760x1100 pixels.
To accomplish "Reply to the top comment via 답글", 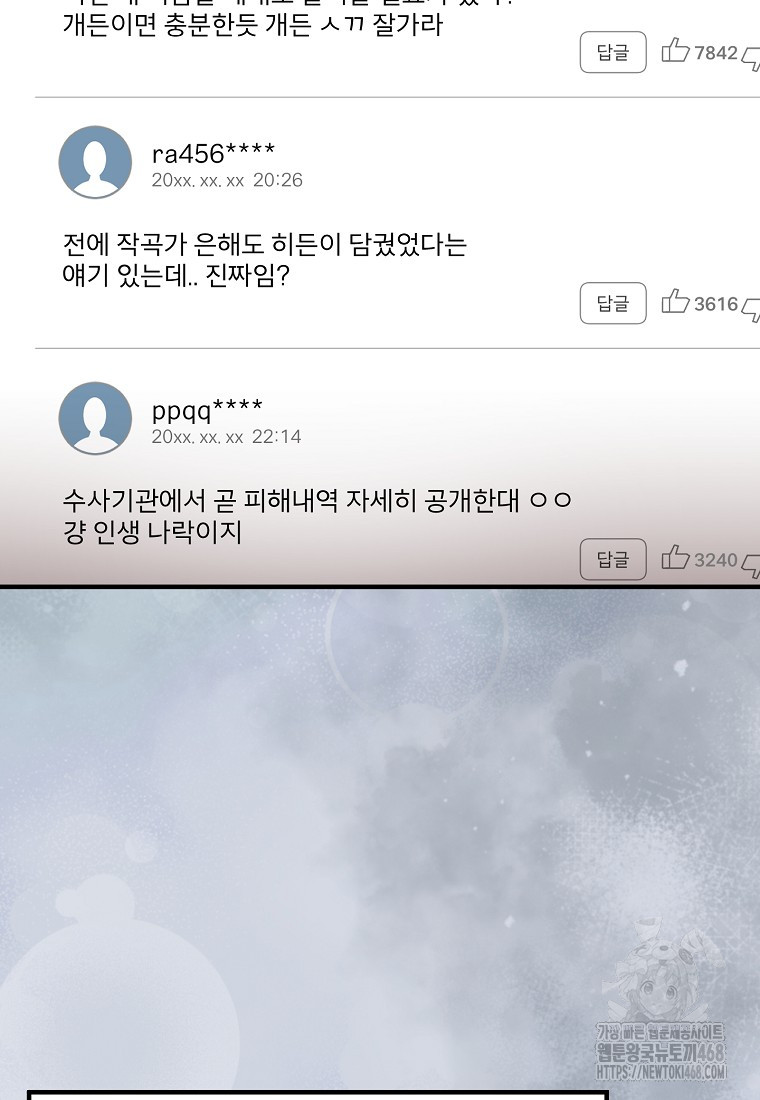I will coord(613,52).
